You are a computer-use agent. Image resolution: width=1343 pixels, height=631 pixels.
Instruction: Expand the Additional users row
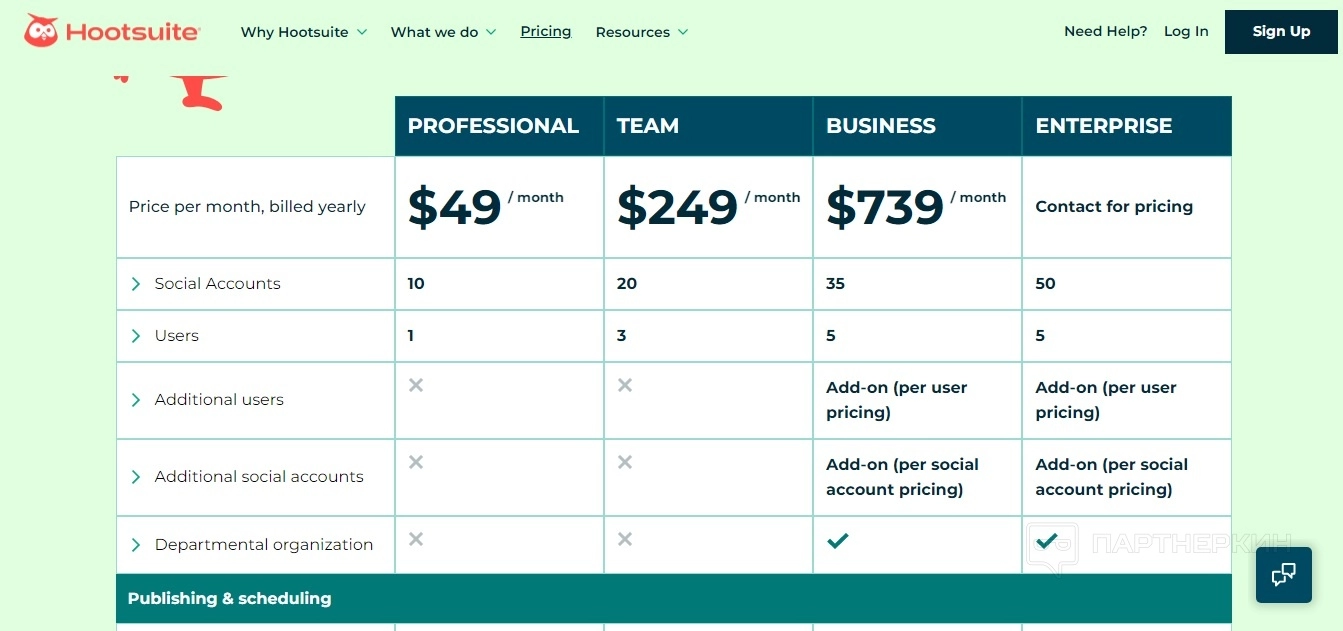point(136,400)
